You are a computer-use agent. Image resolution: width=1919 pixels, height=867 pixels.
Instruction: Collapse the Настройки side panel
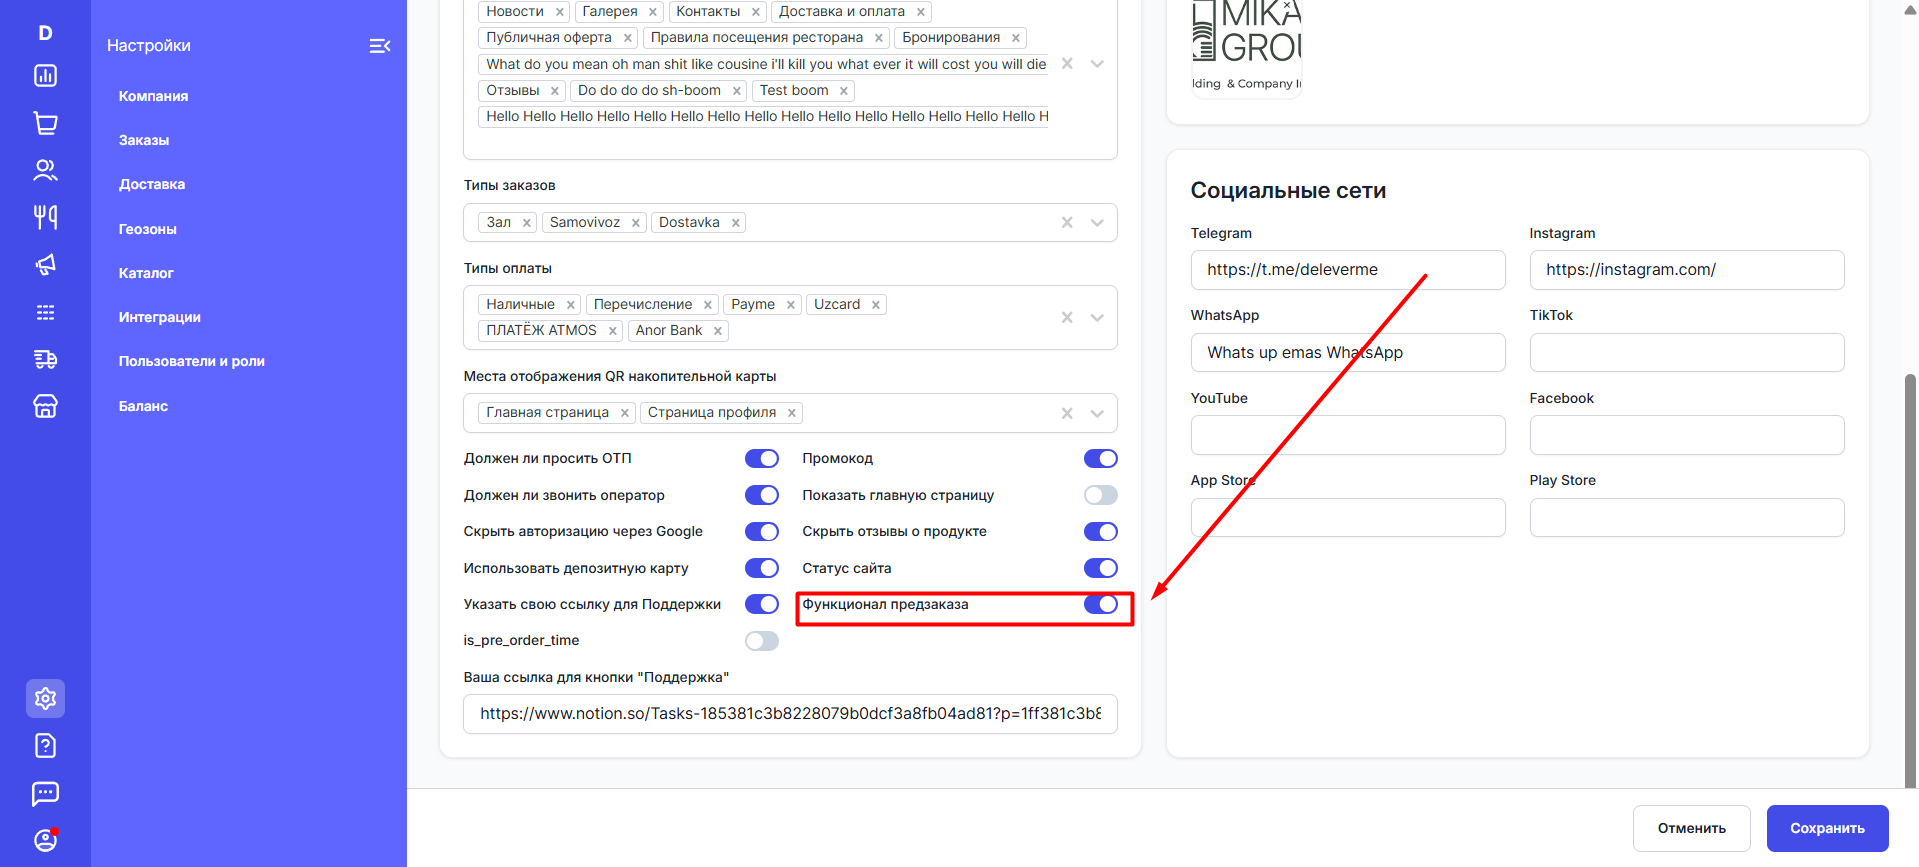380,46
